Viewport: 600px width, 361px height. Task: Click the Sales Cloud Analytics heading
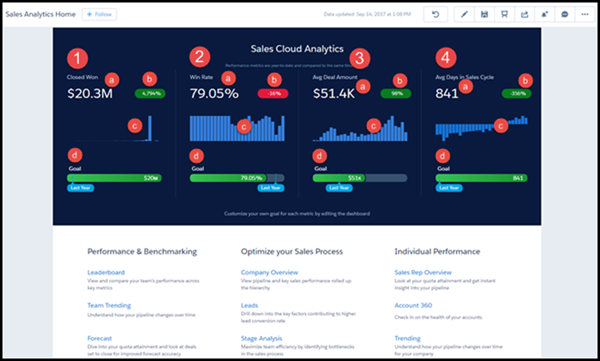tap(297, 49)
